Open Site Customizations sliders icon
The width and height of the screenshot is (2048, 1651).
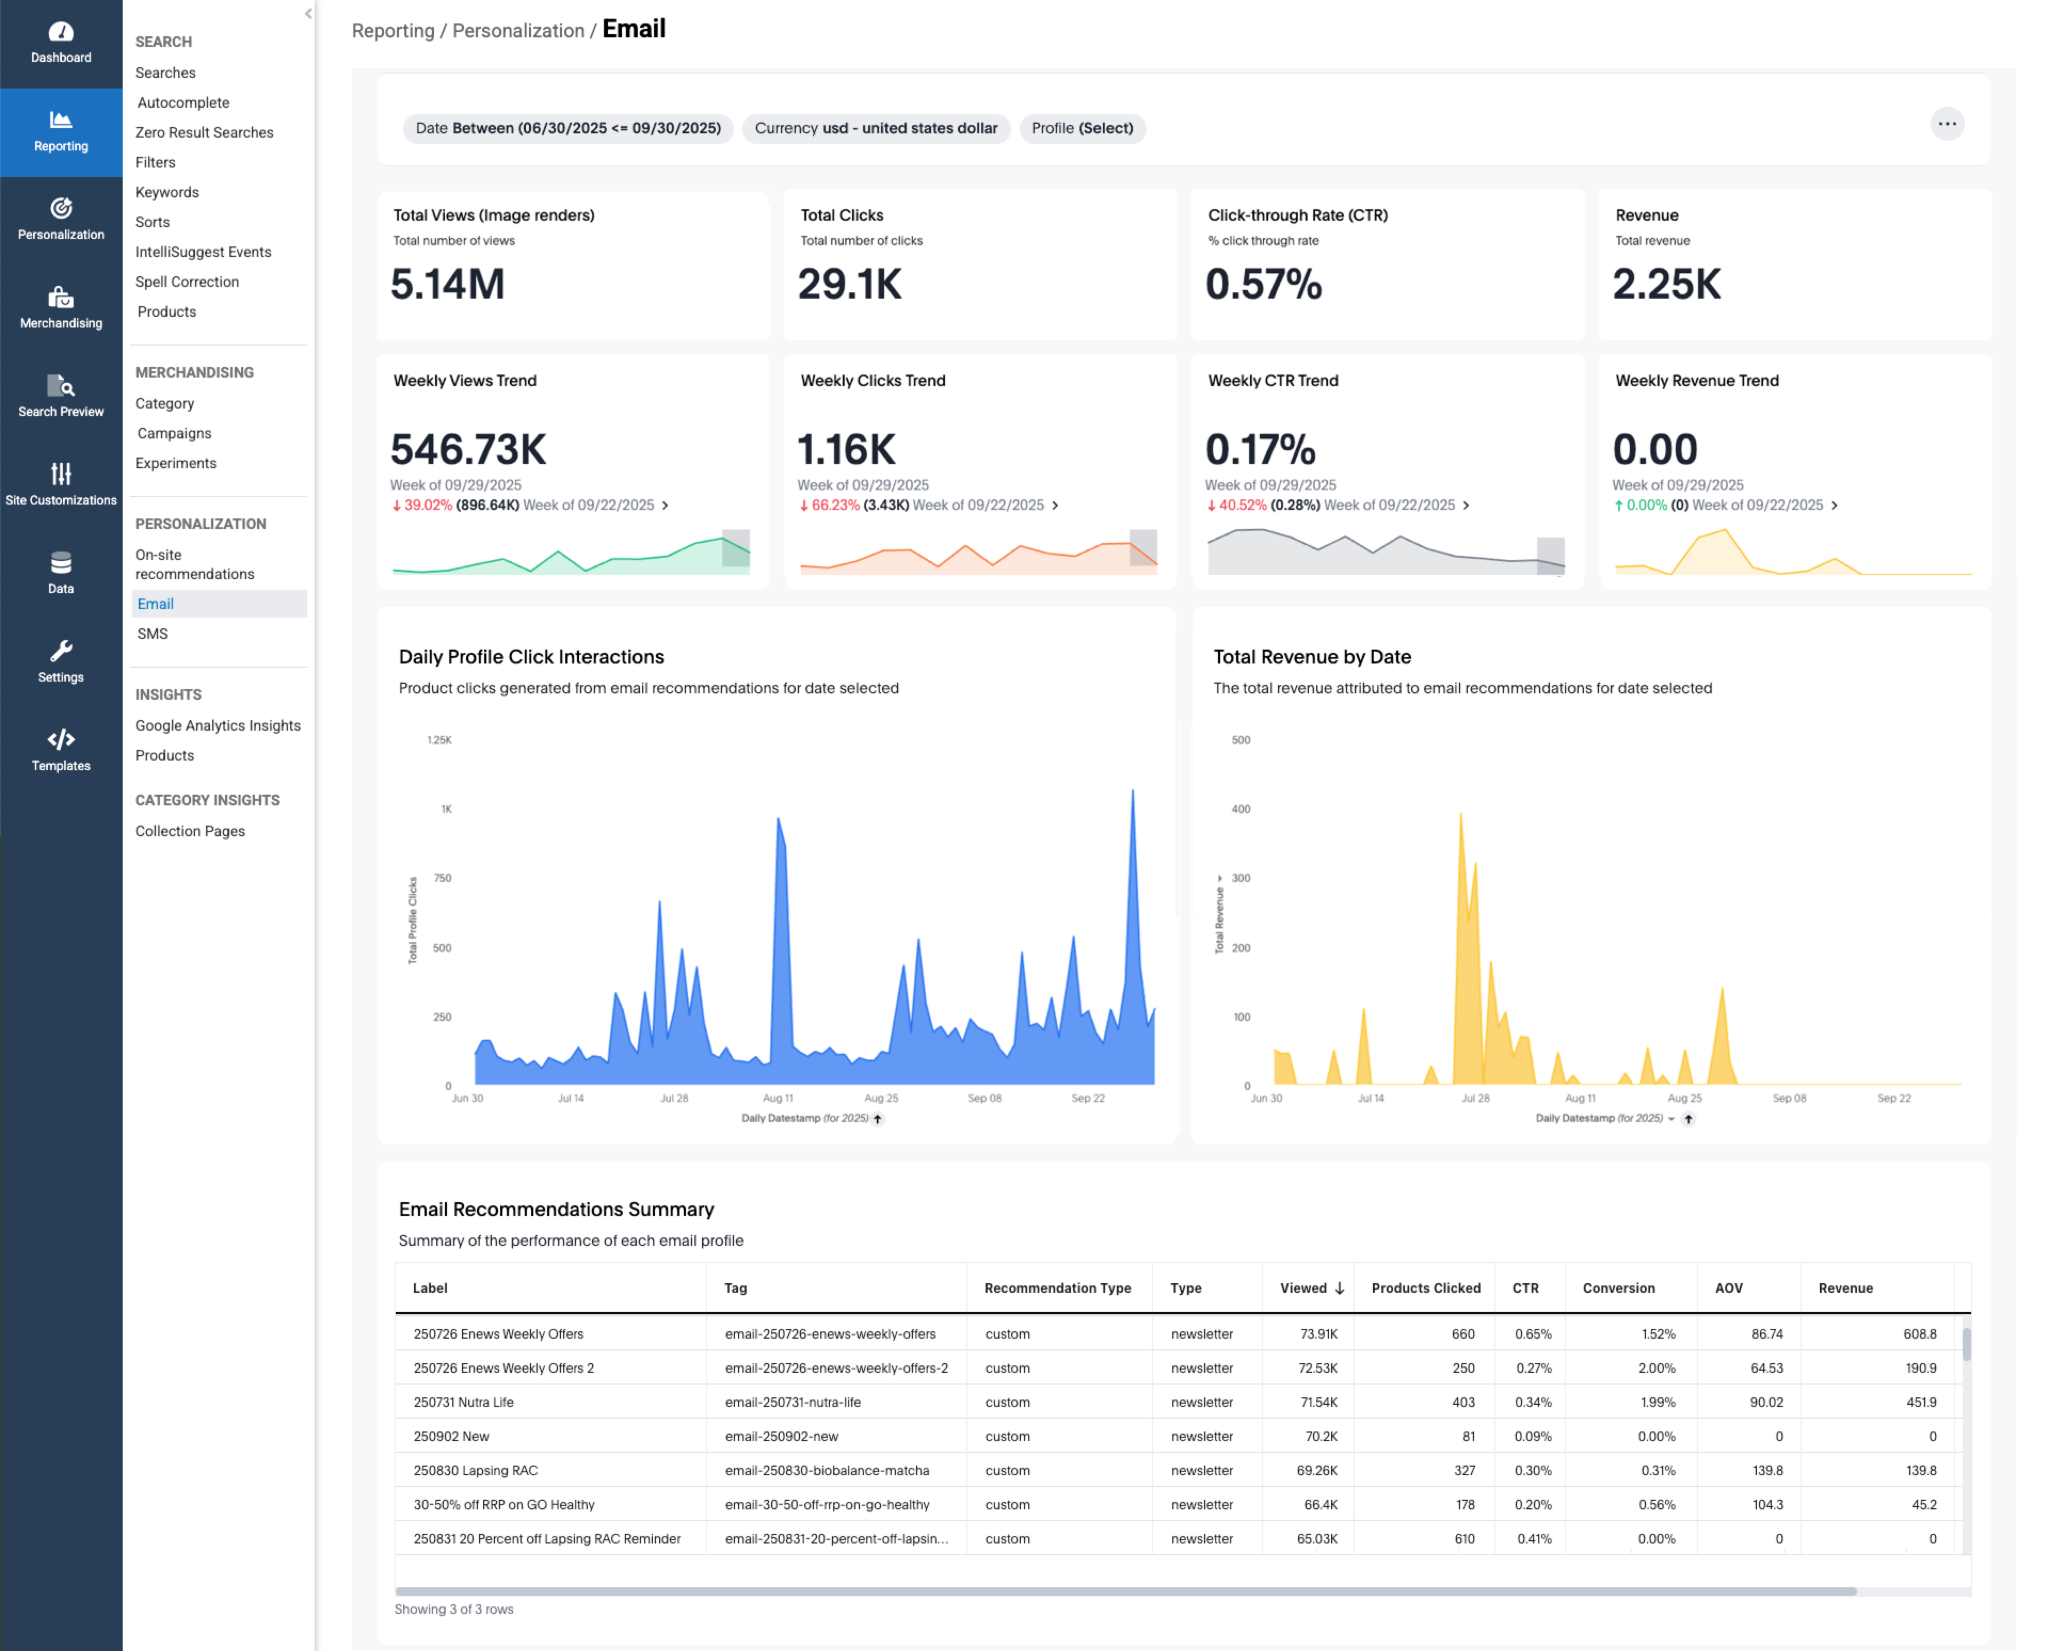[x=61, y=474]
